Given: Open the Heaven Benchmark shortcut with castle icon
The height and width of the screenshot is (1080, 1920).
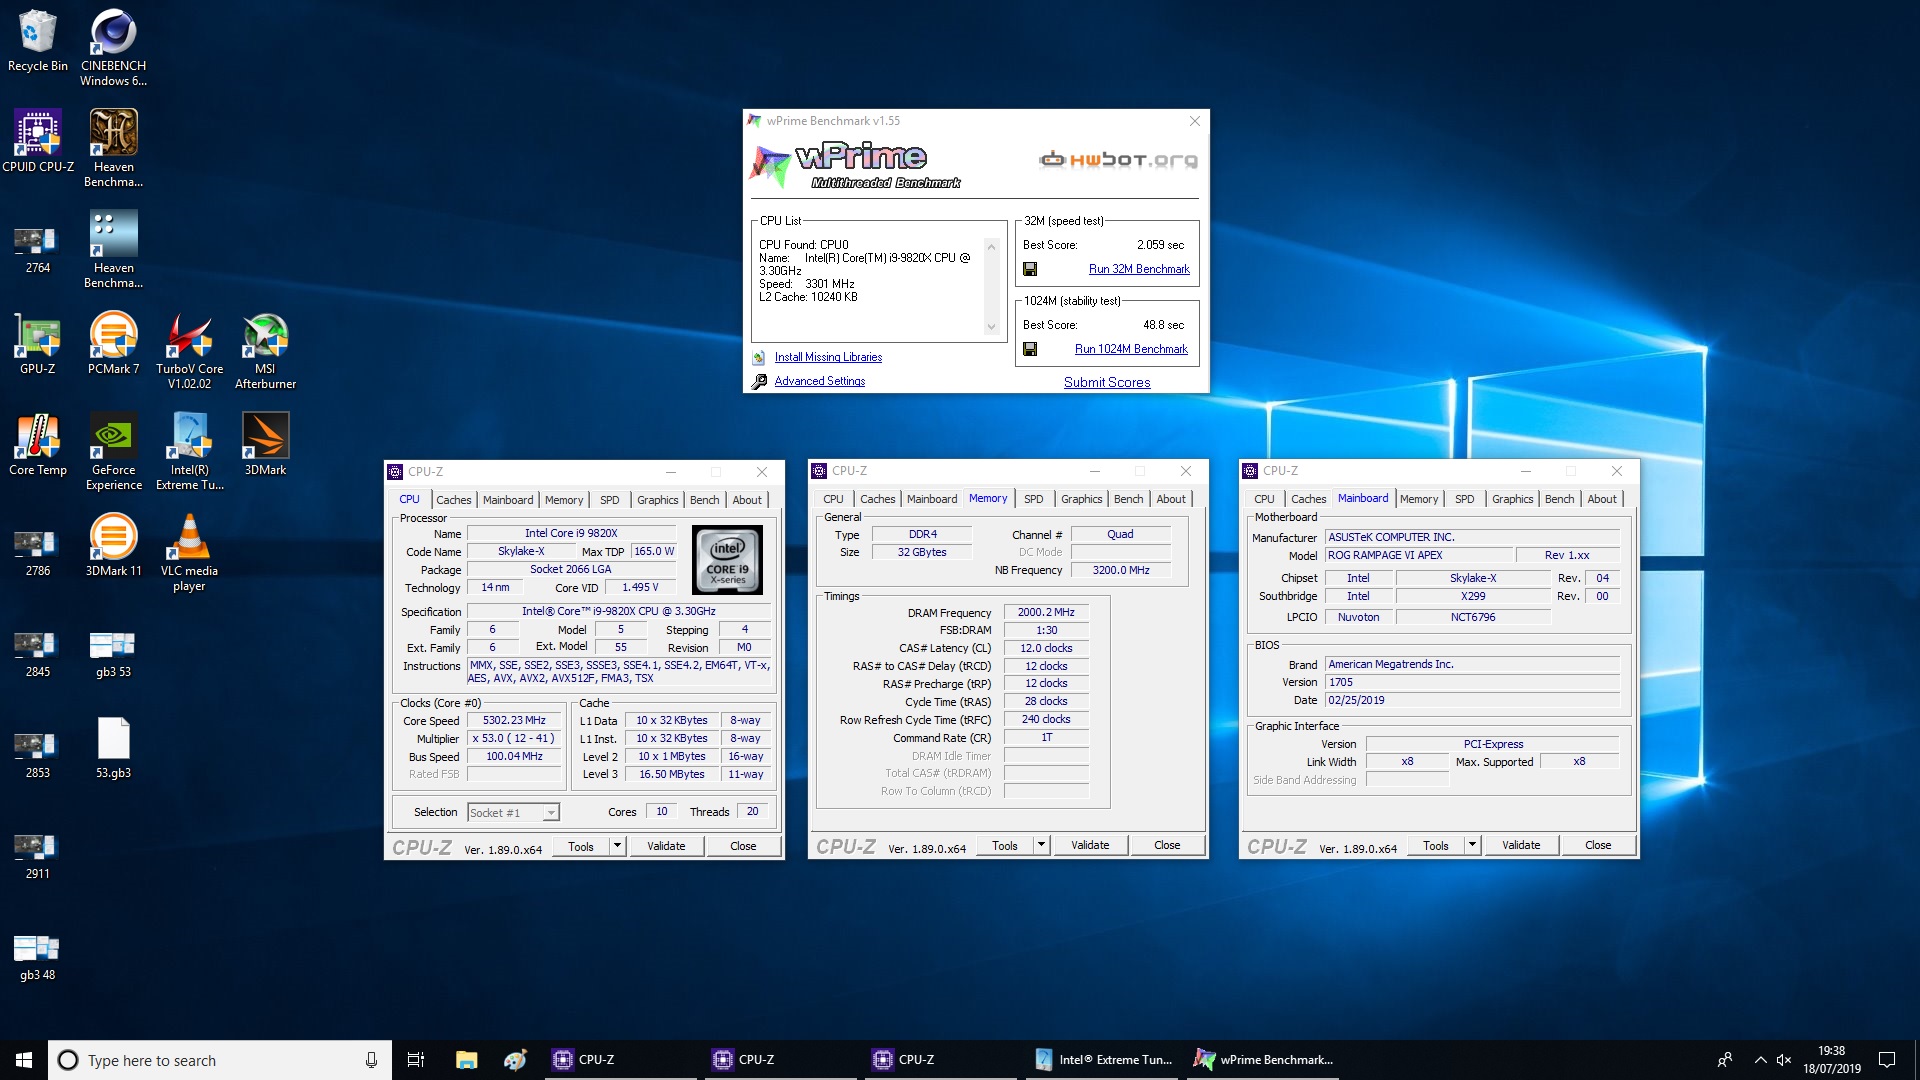Looking at the screenshot, I should click(113, 148).
